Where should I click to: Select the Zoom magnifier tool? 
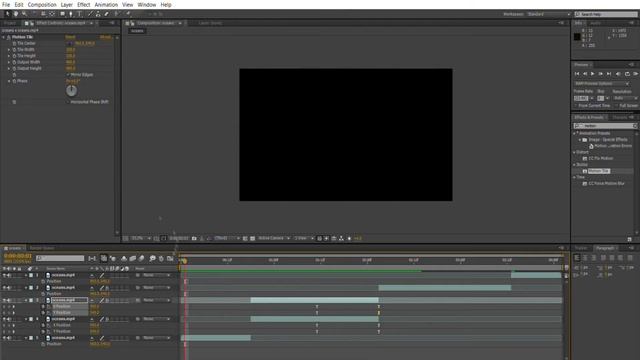(24, 13)
